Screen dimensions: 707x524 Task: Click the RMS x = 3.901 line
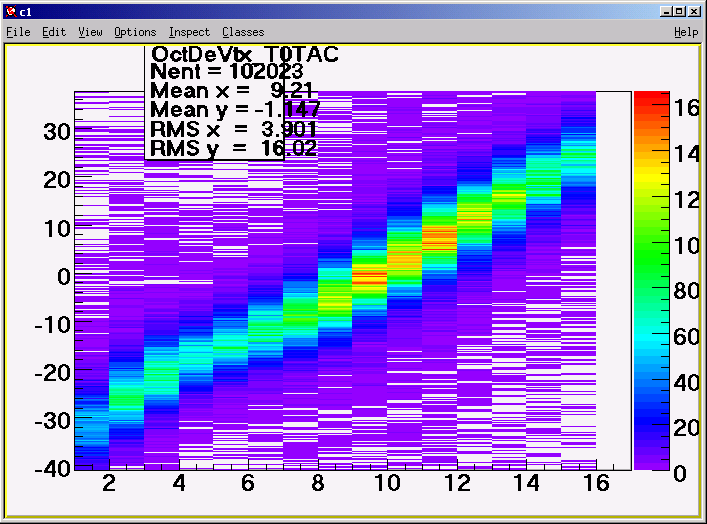coord(233,129)
